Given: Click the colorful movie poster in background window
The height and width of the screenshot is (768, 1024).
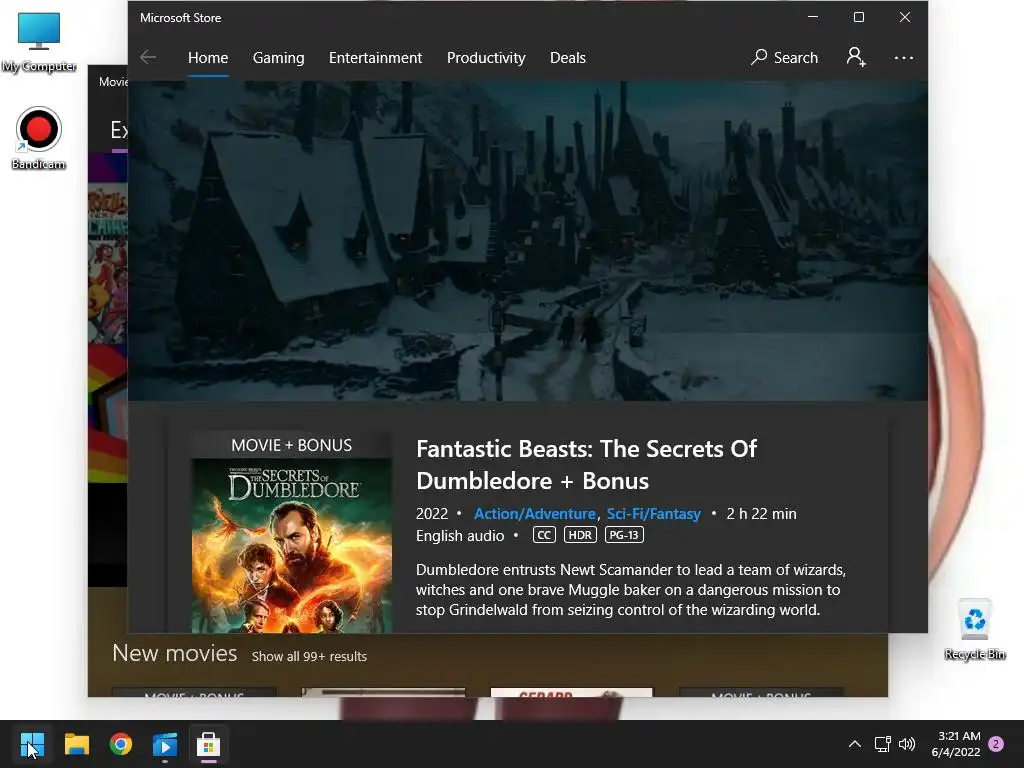Looking at the screenshot, I should coord(108,264).
